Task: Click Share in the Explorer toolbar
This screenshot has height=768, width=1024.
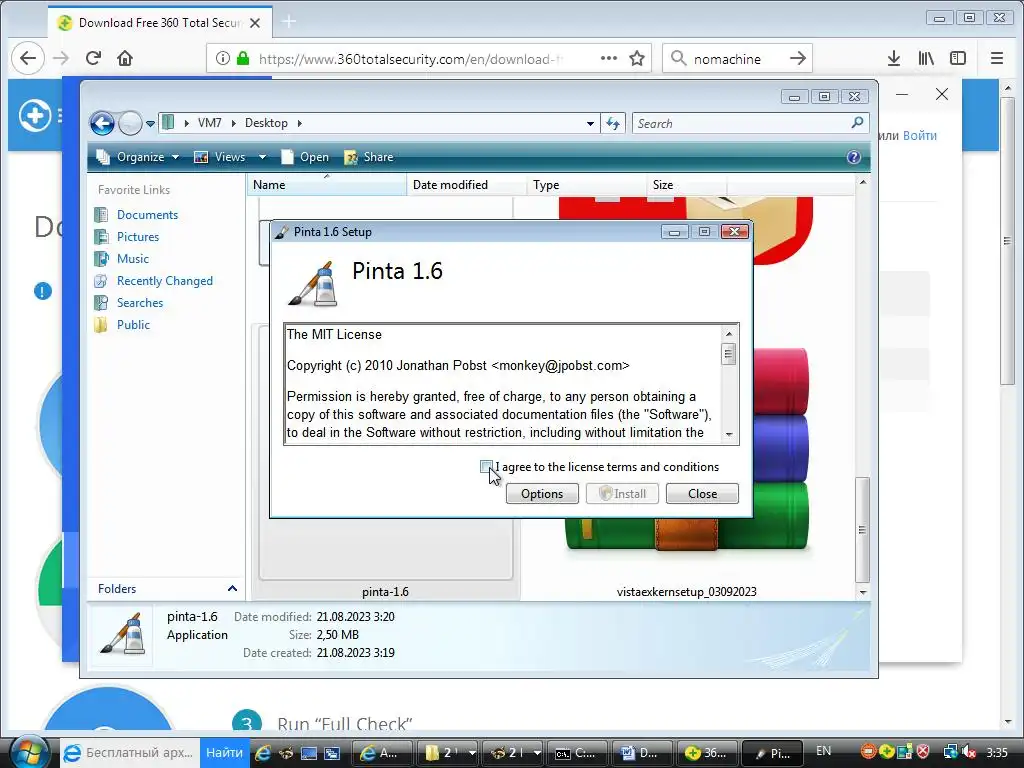Action: [369, 157]
